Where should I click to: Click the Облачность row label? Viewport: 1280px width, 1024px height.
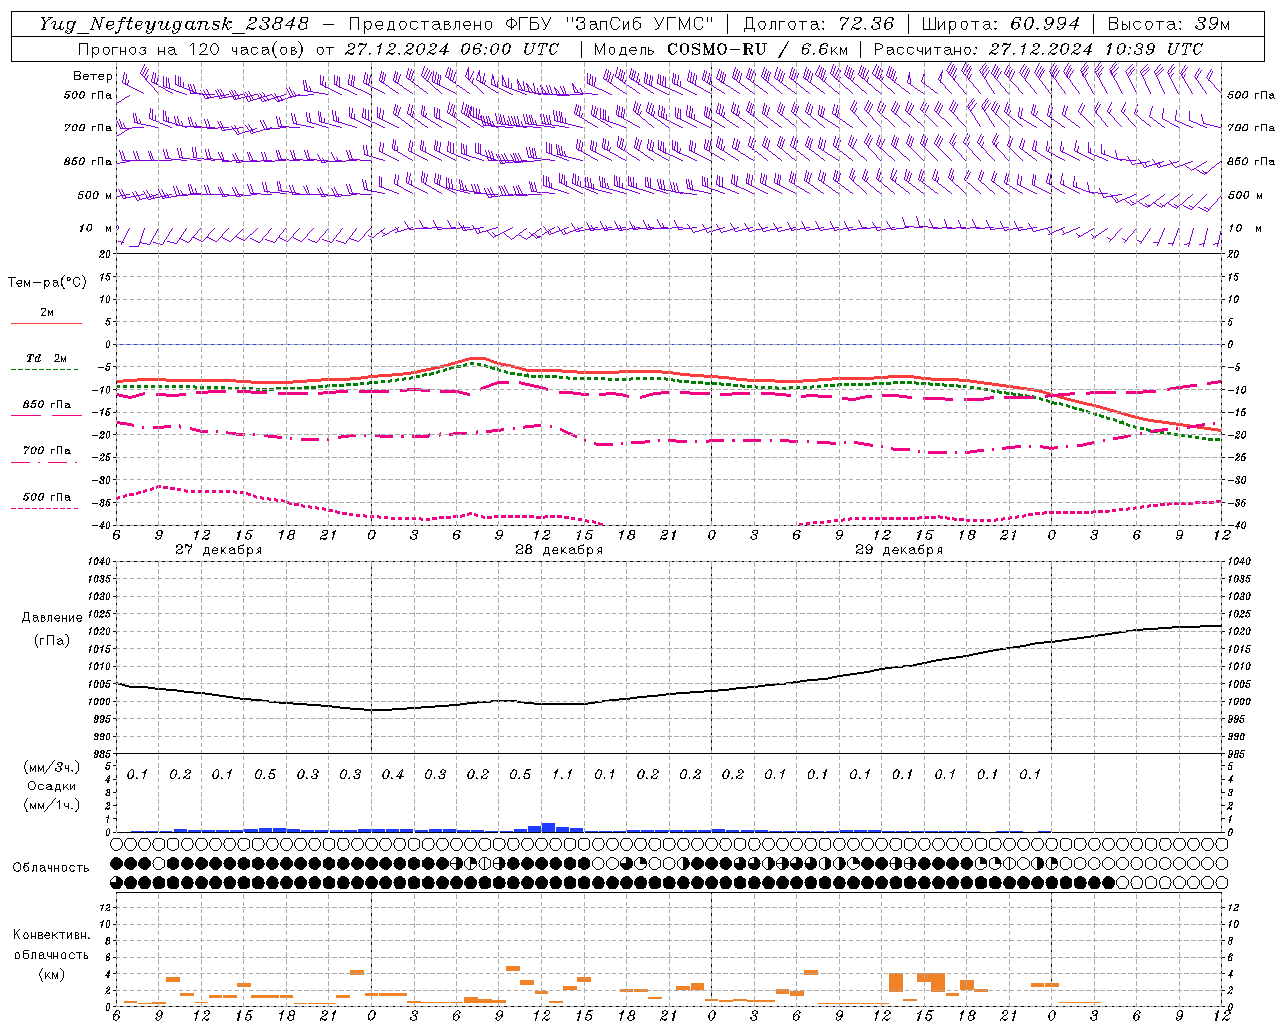point(51,868)
